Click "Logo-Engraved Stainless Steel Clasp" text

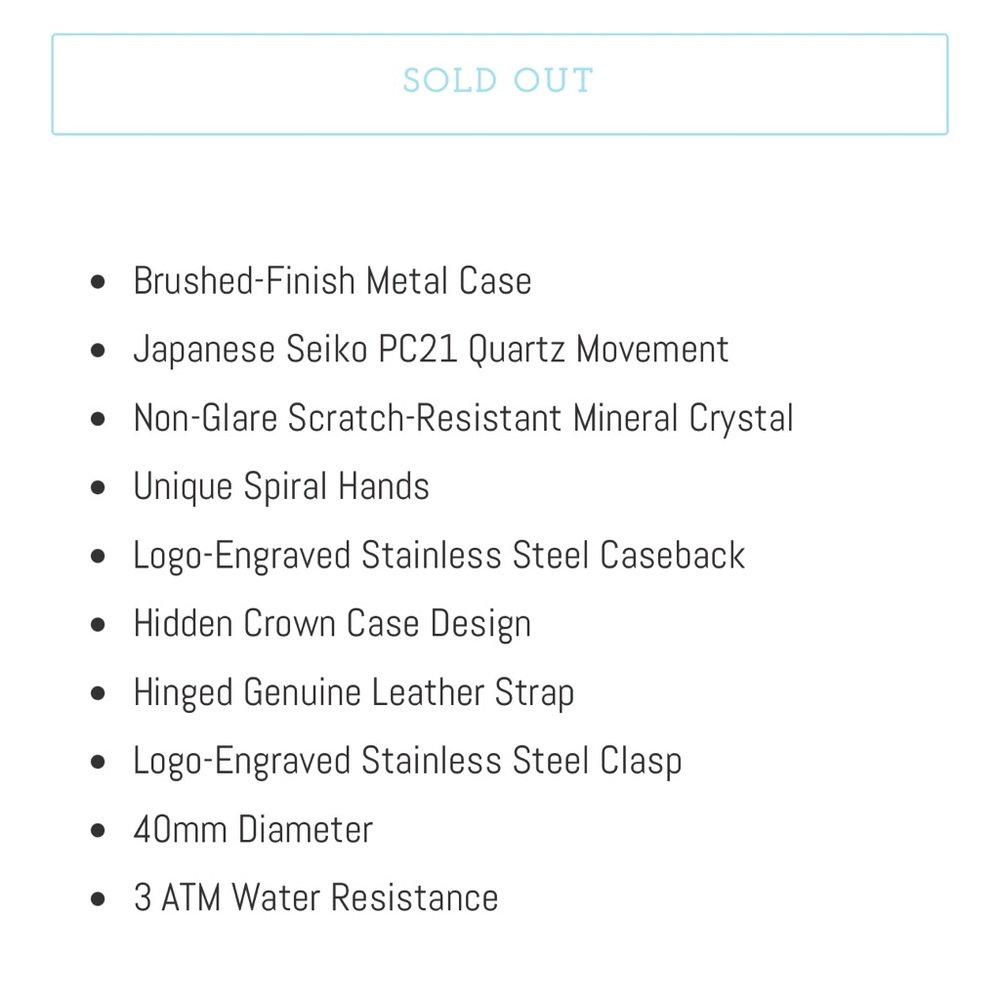point(407,761)
